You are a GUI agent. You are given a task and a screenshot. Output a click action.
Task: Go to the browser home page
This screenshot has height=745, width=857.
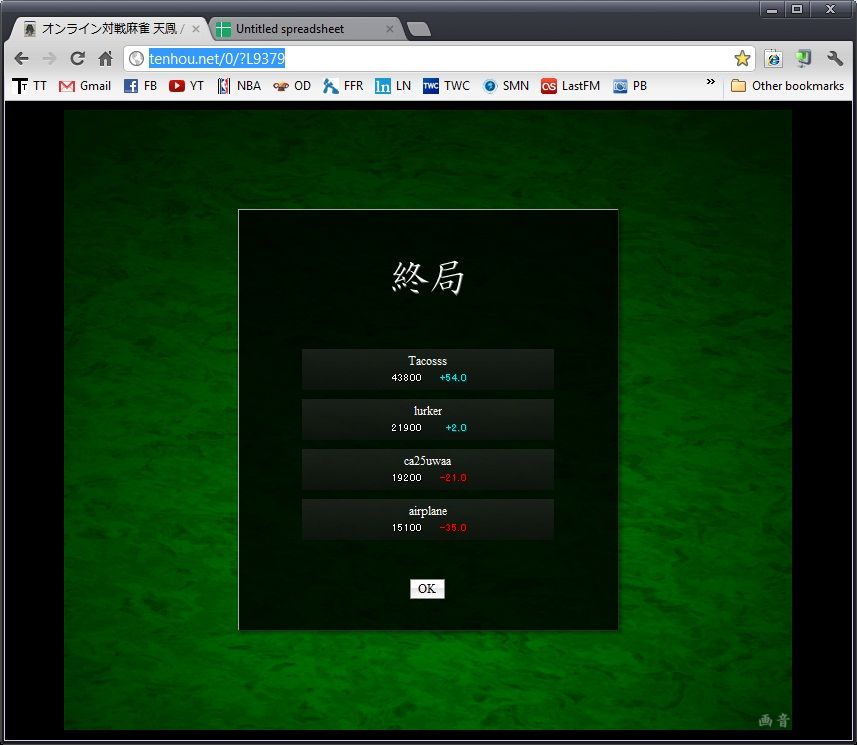click(105, 58)
